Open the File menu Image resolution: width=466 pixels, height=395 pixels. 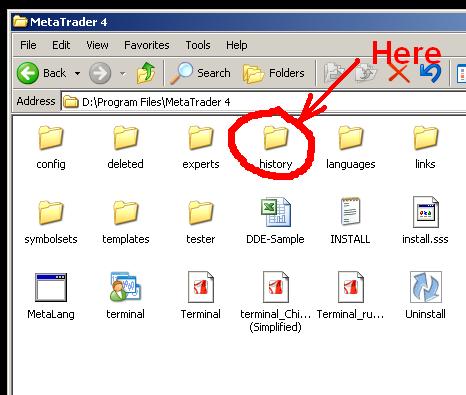28,45
